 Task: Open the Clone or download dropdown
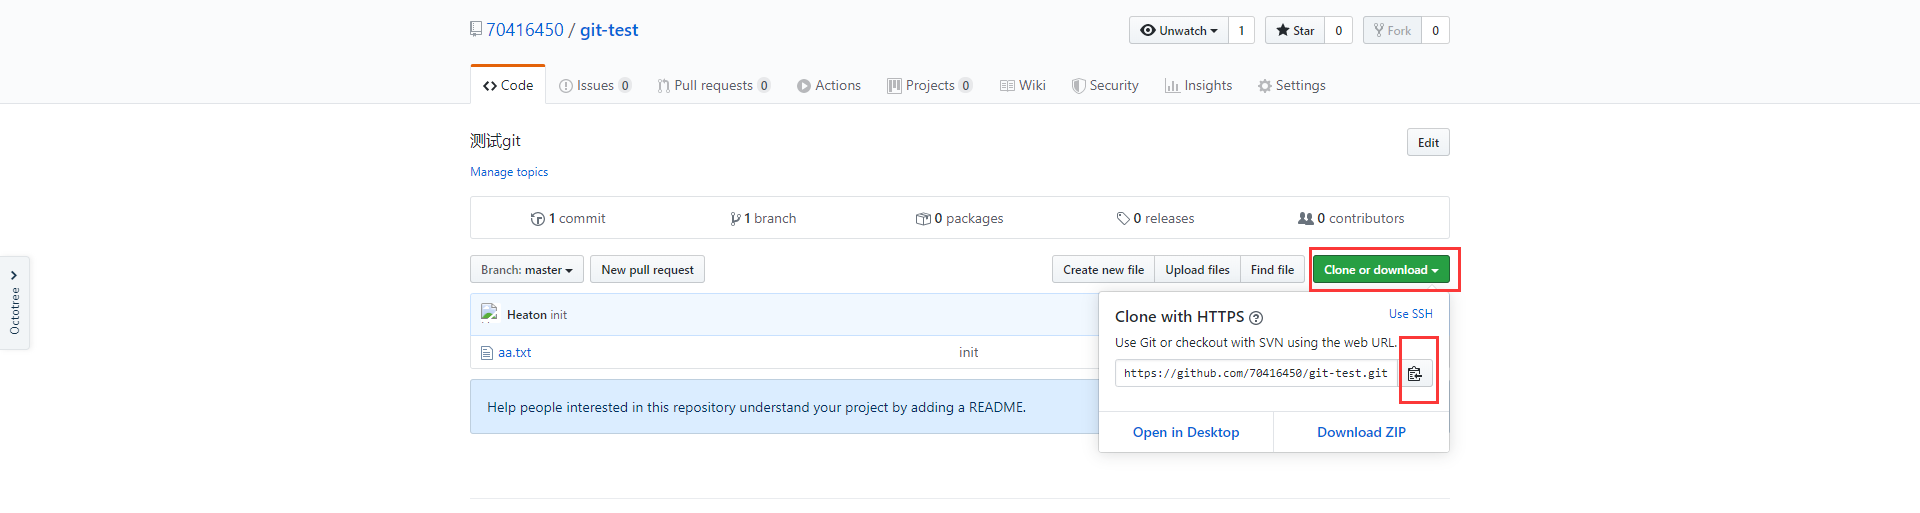pyautogui.click(x=1381, y=270)
